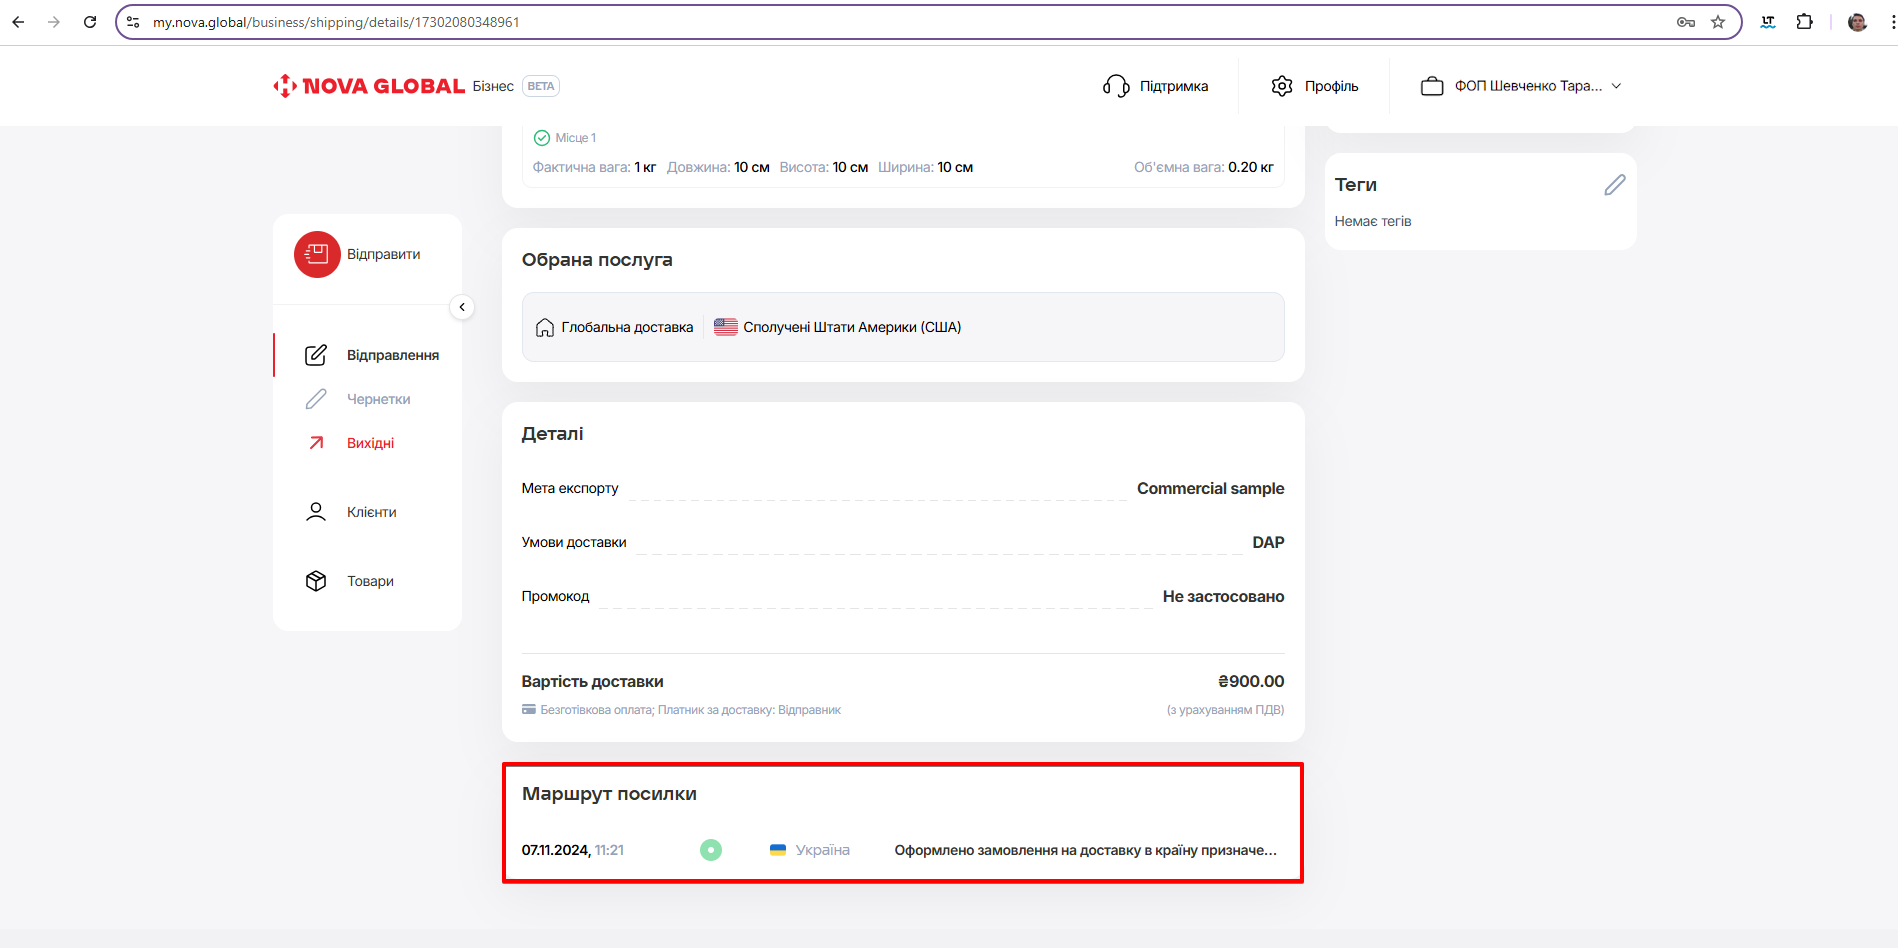Image resolution: width=1898 pixels, height=948 pixels.
Task: Open the browser extensions puzzle icon
Action: click(x=1804, y=22)
